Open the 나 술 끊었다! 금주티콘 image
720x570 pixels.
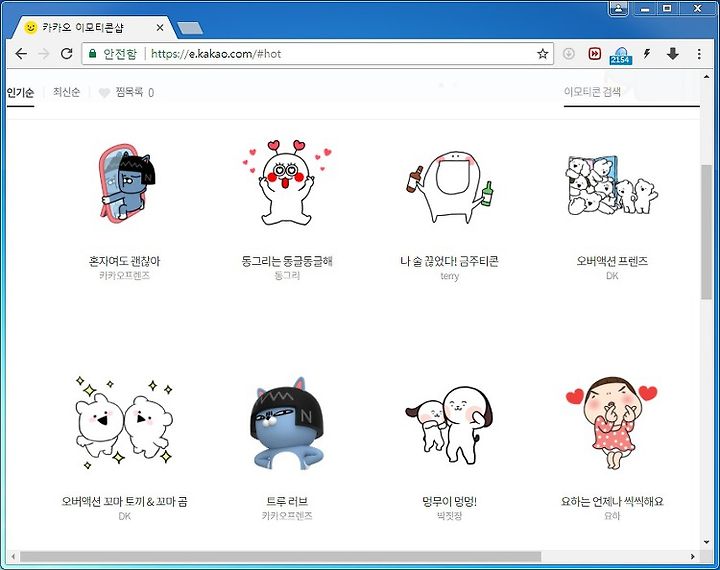click(x=450, y=186)
